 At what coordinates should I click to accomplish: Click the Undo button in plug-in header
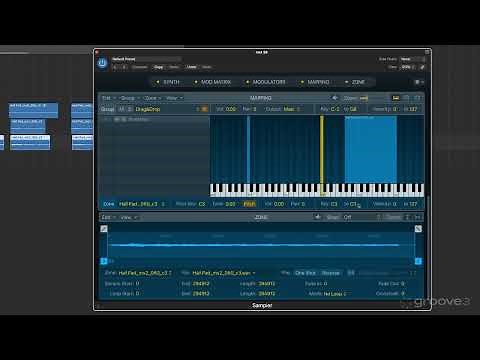tap(192, 67)
